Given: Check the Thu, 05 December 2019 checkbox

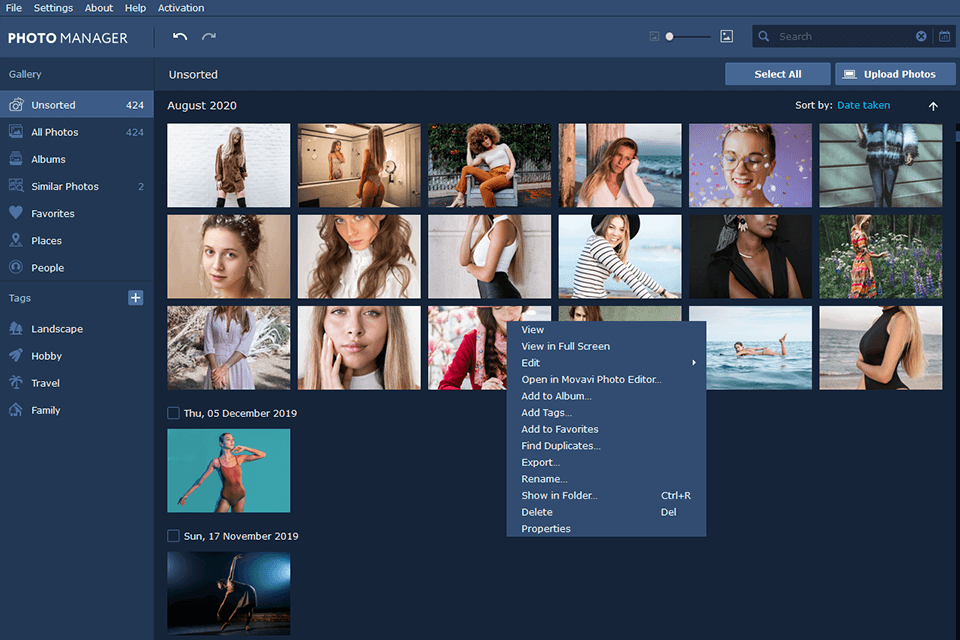Looking at the screenshot, I should pos(174,413).
